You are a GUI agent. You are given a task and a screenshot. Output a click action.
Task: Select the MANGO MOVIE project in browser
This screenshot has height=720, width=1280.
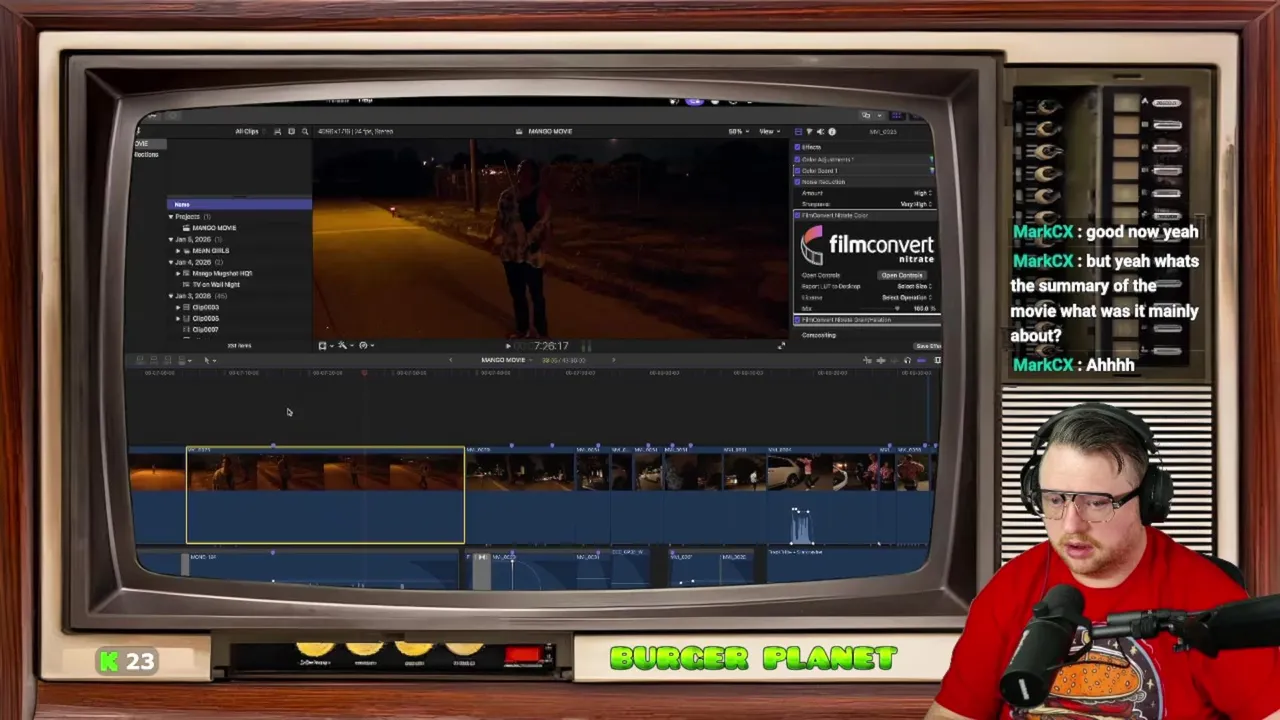pos(214,228)
